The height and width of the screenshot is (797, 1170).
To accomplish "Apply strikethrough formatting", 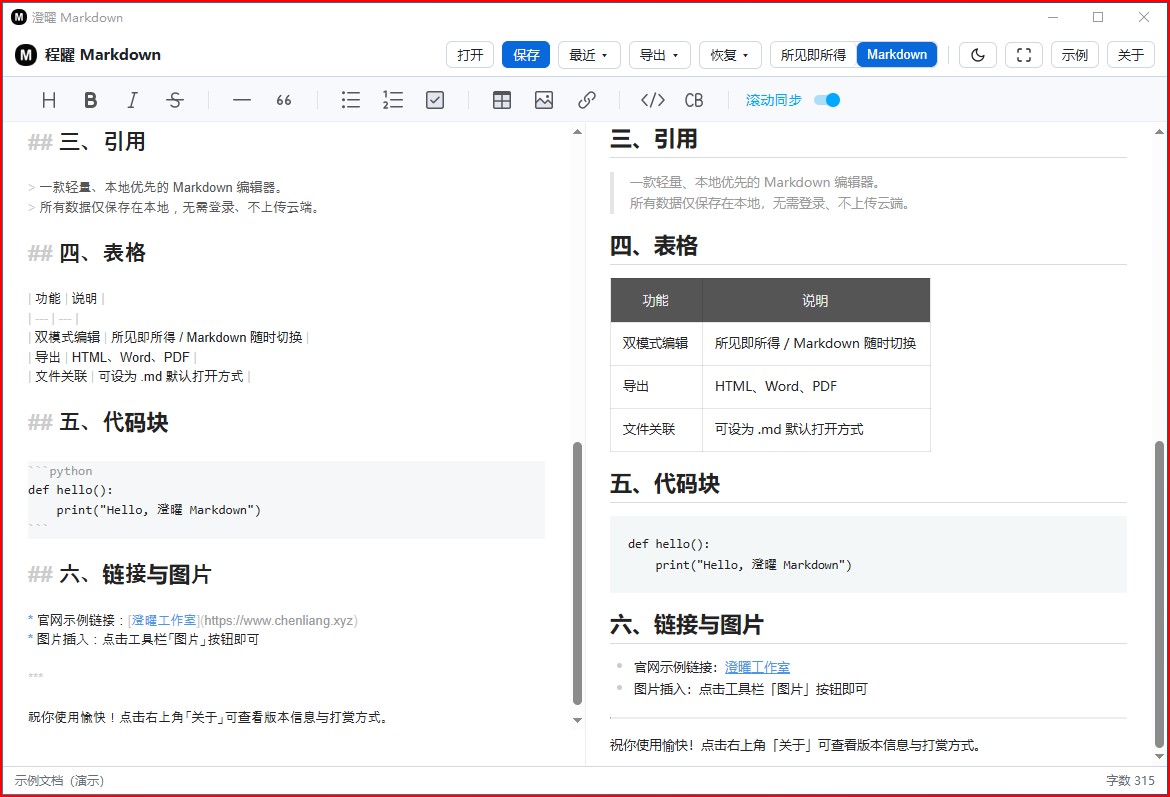I will (x=175, y=100).
